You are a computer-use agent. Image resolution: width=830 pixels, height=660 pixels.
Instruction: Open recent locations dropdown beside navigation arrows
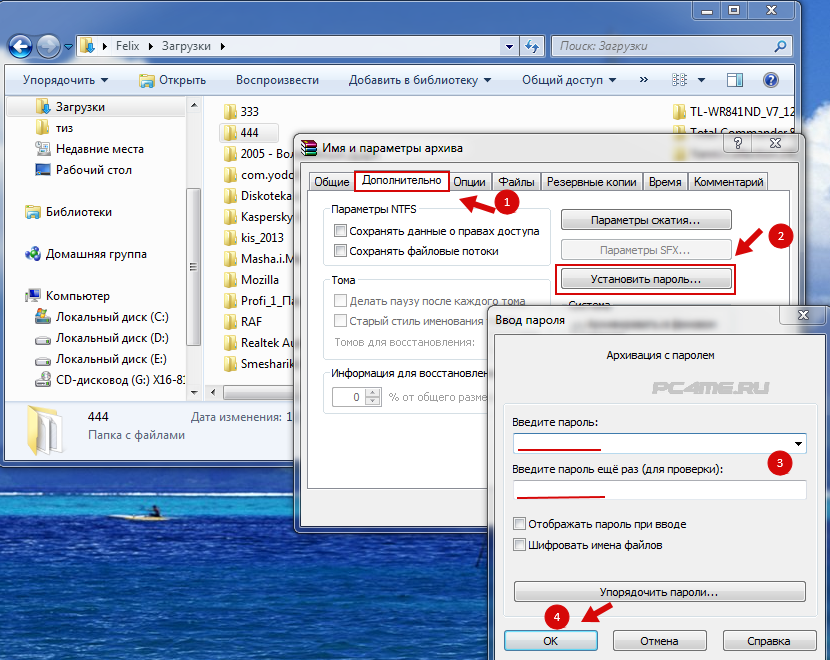click(68, 47)
